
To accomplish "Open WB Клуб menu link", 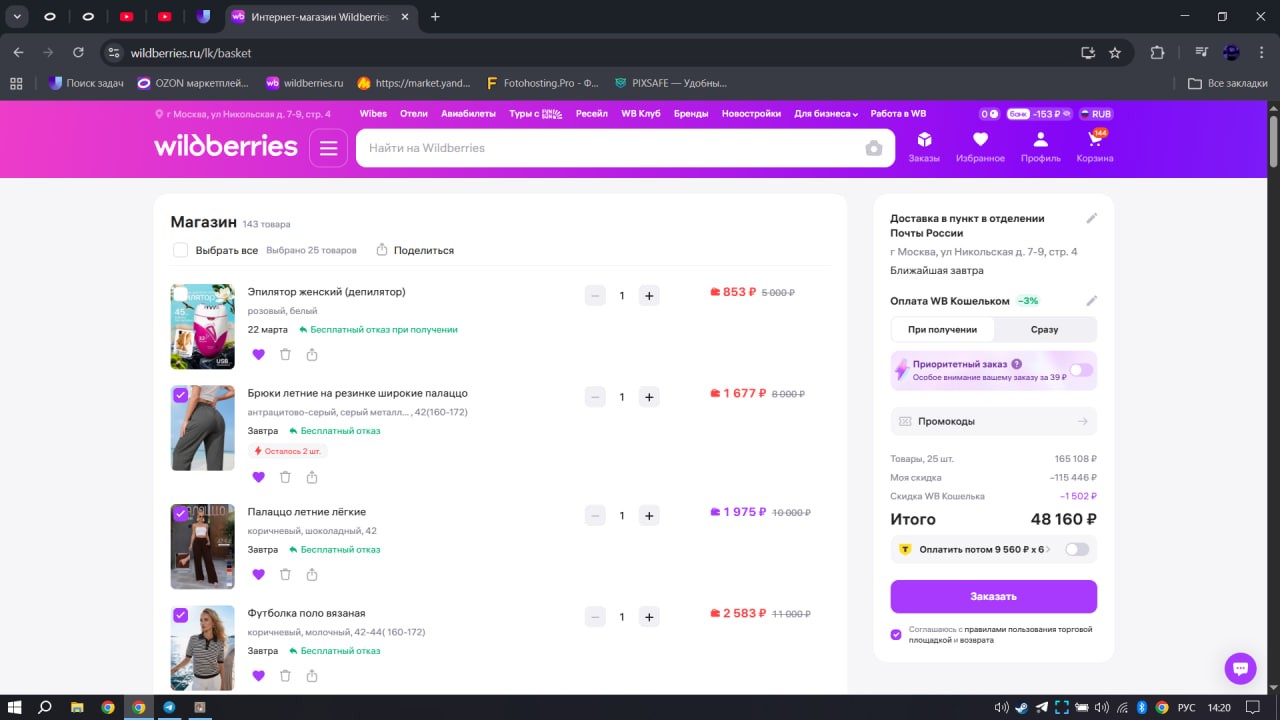I will [x=641, y=114].
